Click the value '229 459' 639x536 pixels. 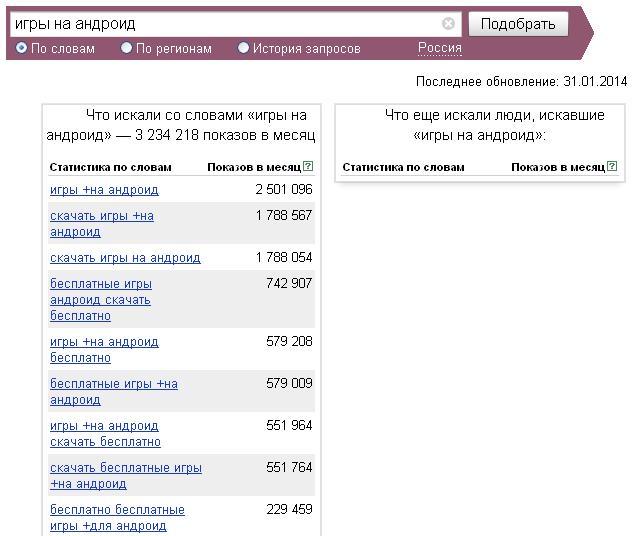pos(289,509)
